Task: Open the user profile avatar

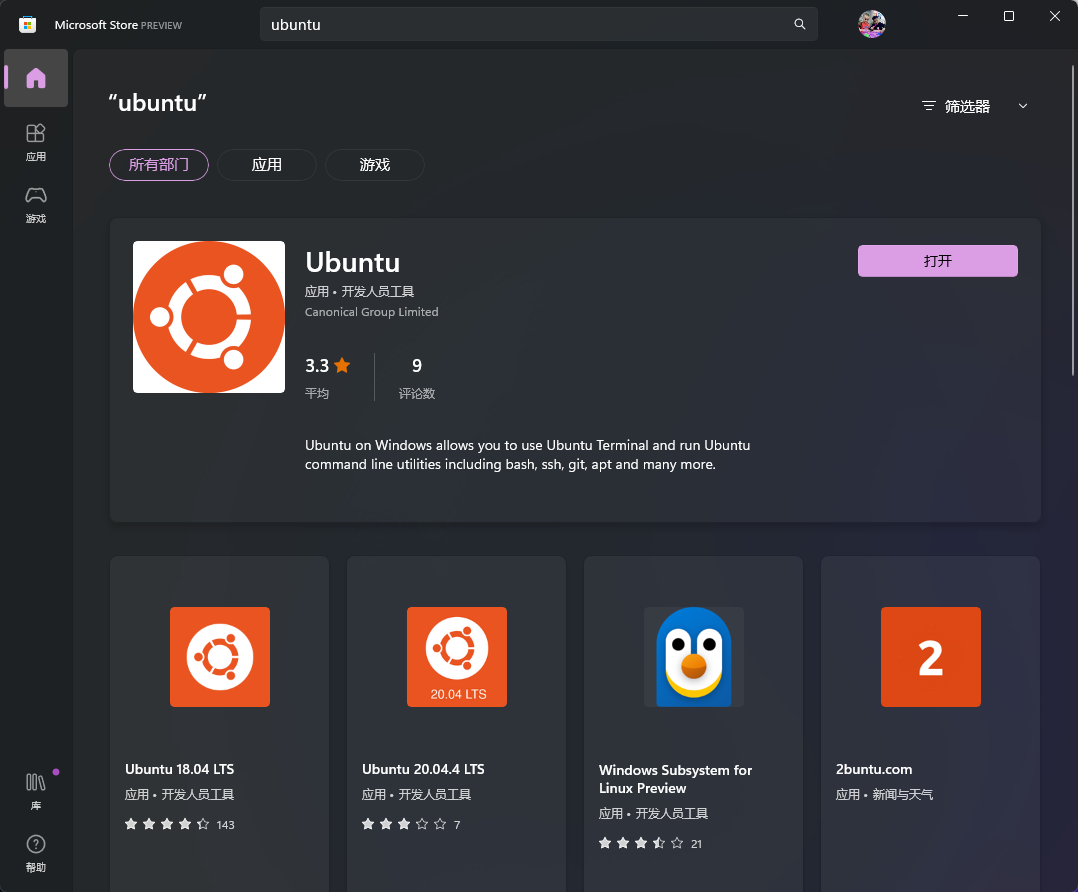Action: (872, 24)
